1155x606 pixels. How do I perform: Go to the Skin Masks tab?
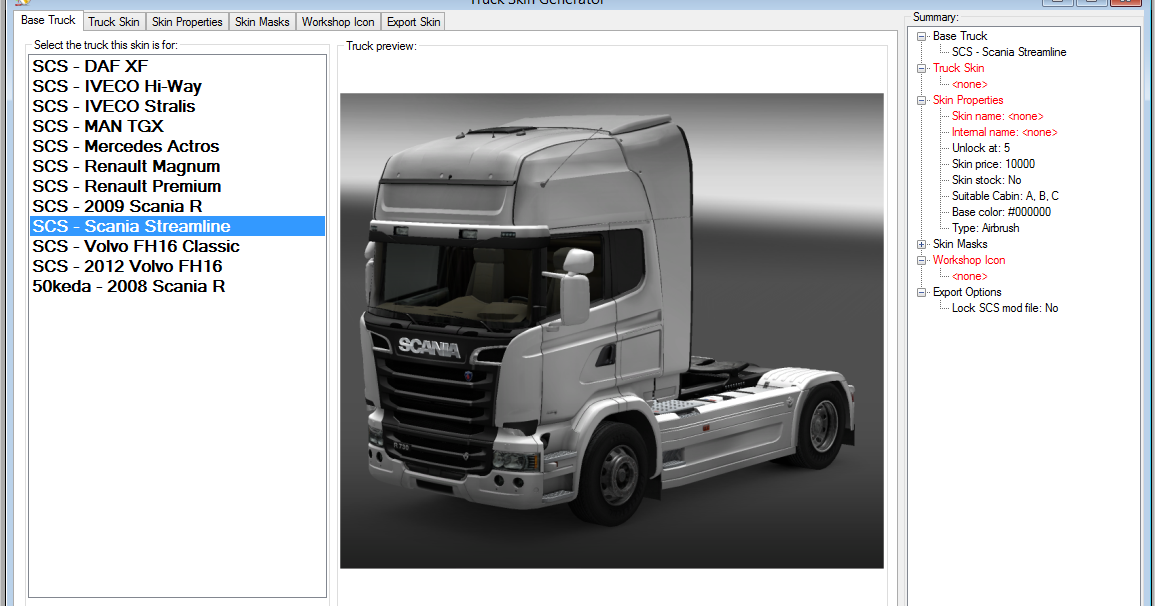coord(262,22)
